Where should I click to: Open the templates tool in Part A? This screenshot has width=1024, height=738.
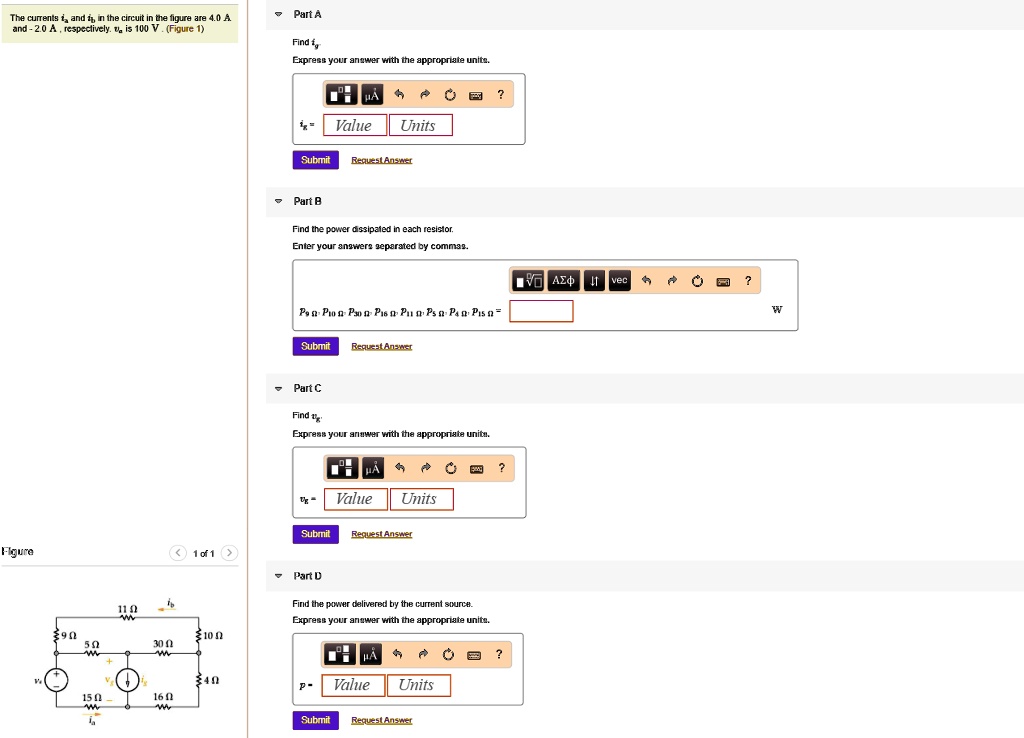click(x=342, y=95)
